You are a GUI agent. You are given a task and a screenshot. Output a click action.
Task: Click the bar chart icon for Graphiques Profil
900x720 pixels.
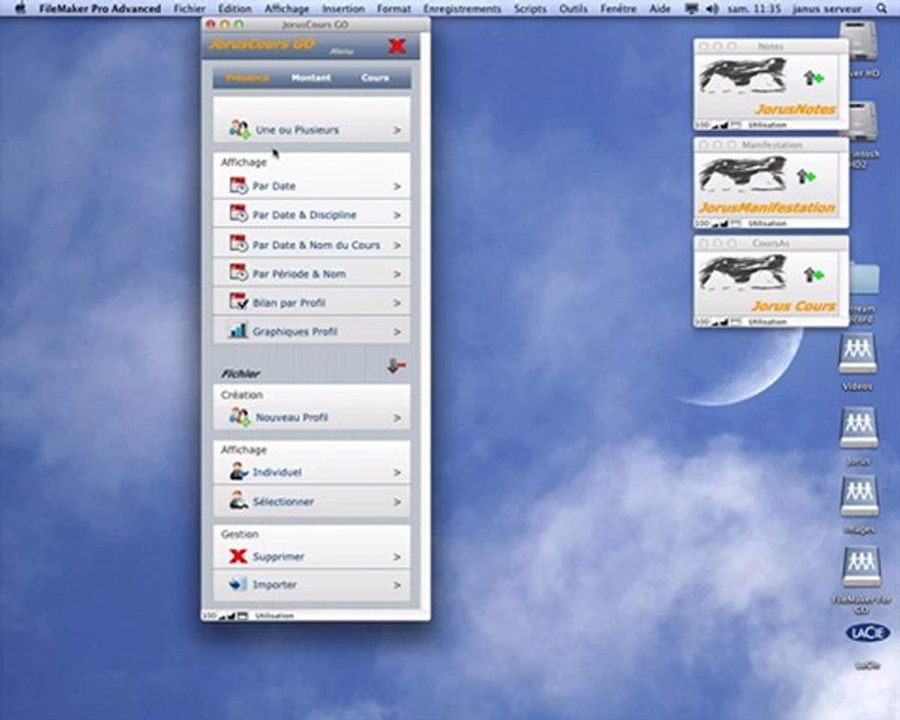click(238, 331)
